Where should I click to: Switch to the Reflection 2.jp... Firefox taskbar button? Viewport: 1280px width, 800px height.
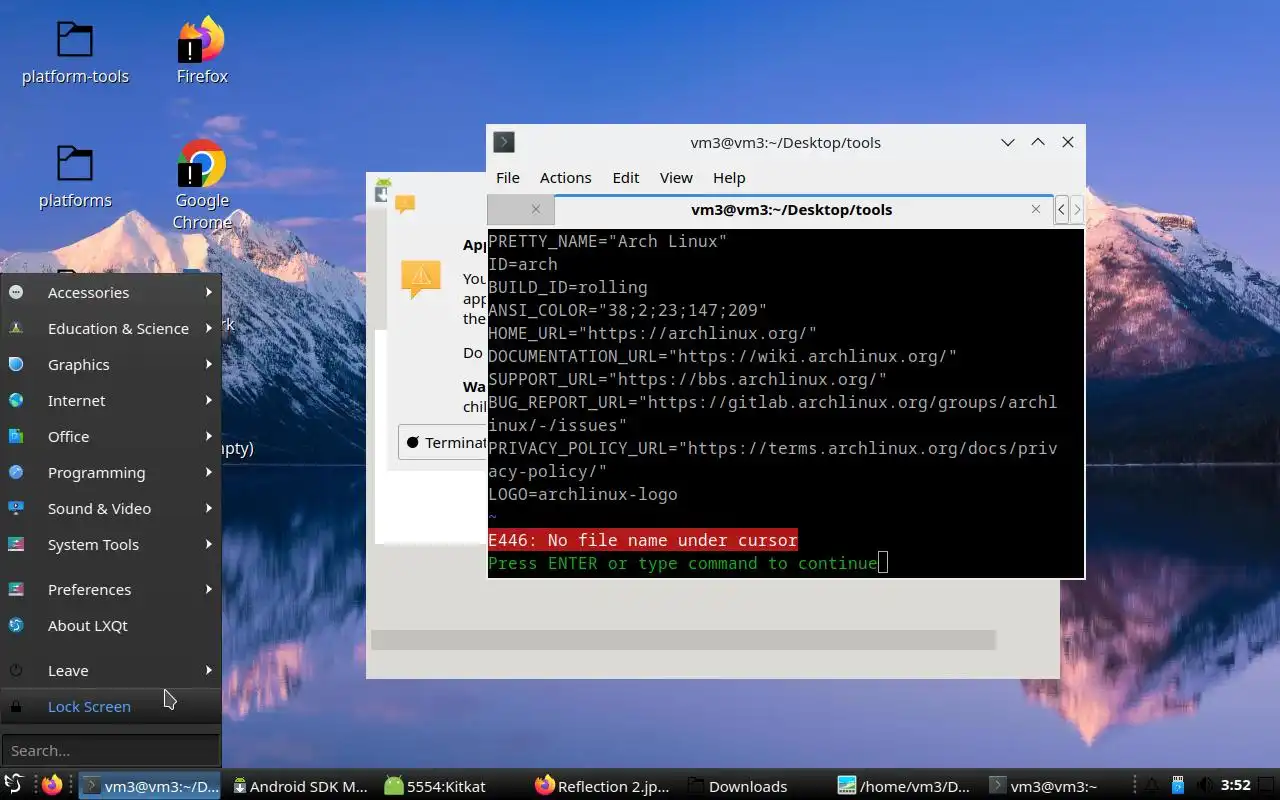click(602, 786)
